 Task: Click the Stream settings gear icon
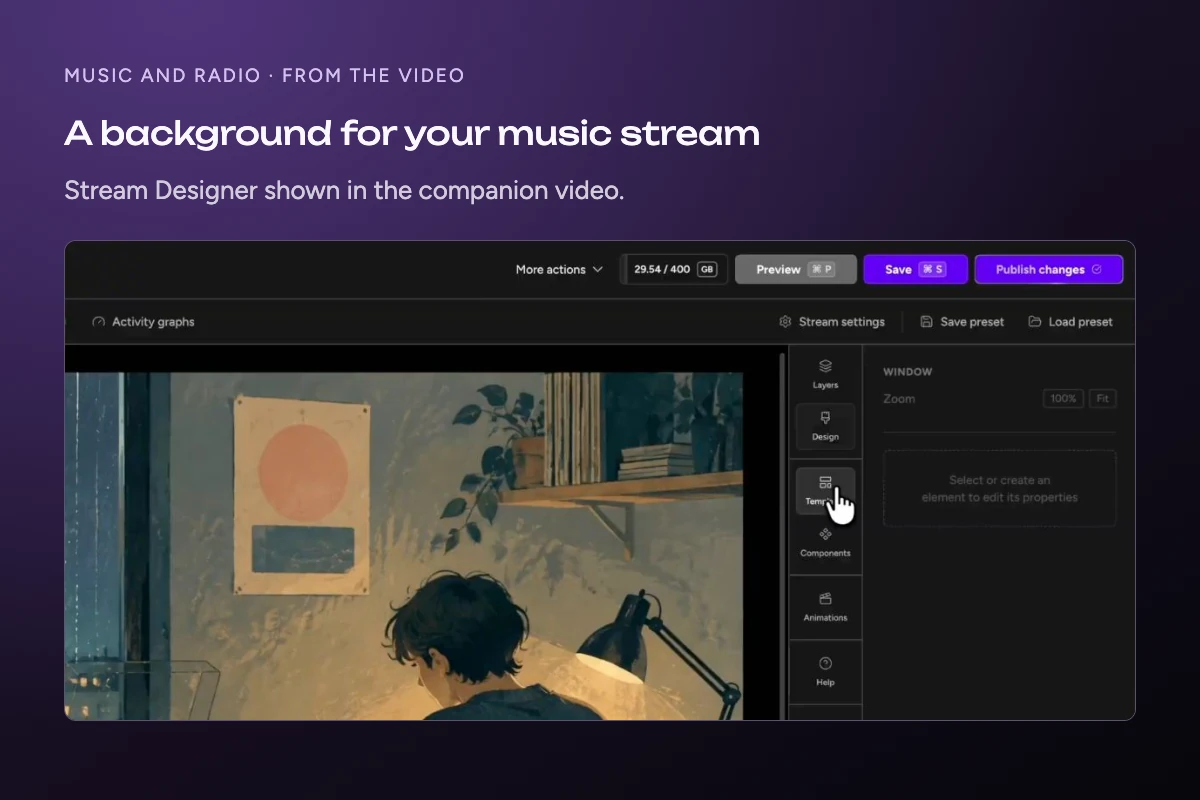click(786, 322)
